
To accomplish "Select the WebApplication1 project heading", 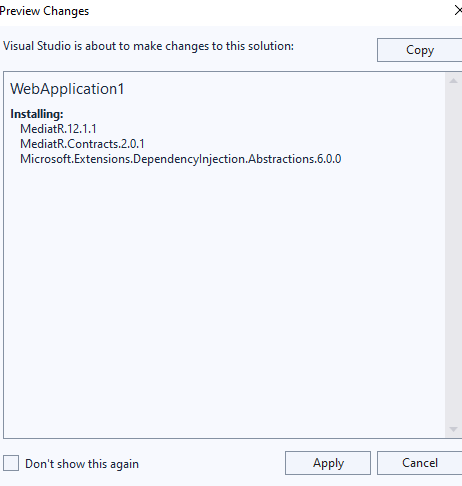I will tap(67, 89).
